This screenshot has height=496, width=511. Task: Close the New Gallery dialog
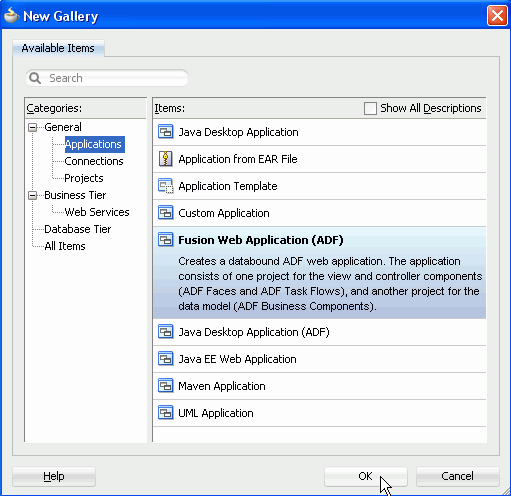coord(497,15)
